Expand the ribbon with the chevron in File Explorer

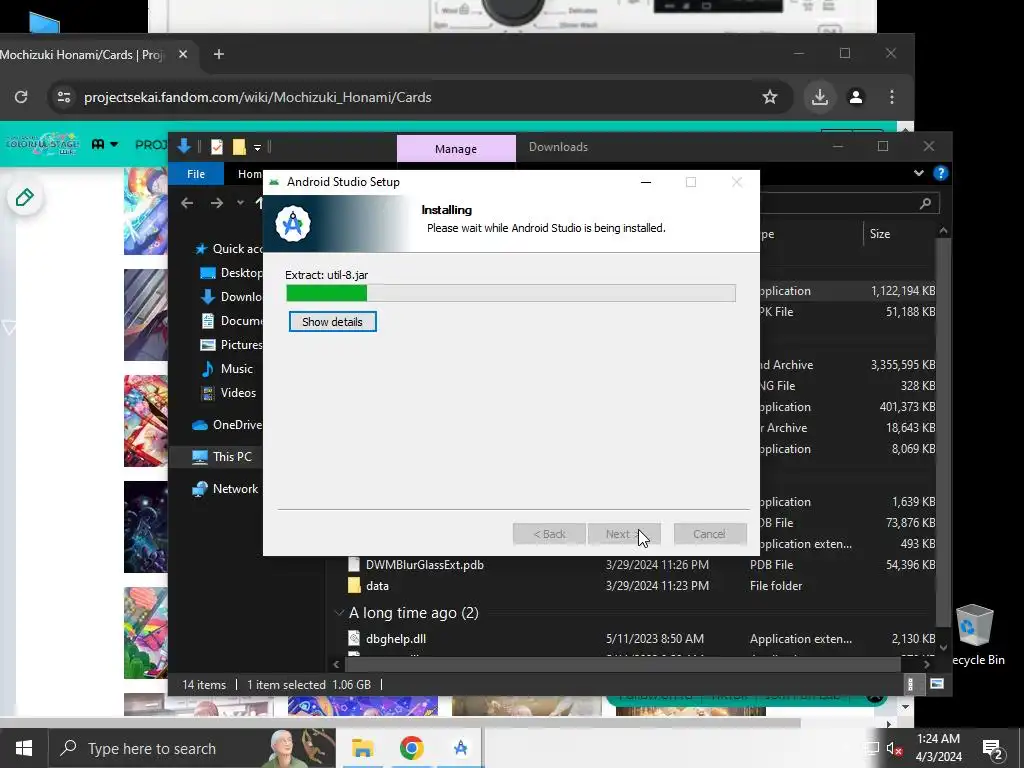pos(919,173)
